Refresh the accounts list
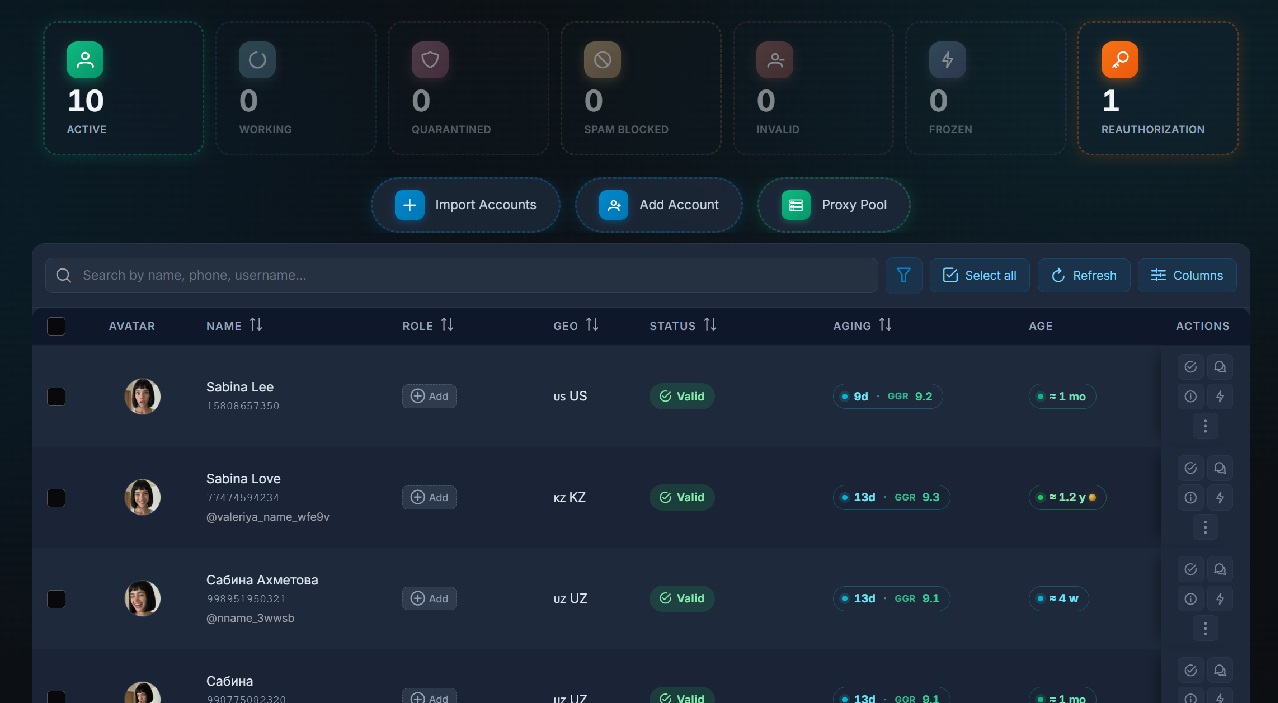 pyautogui.click(x=1084, y=275)
